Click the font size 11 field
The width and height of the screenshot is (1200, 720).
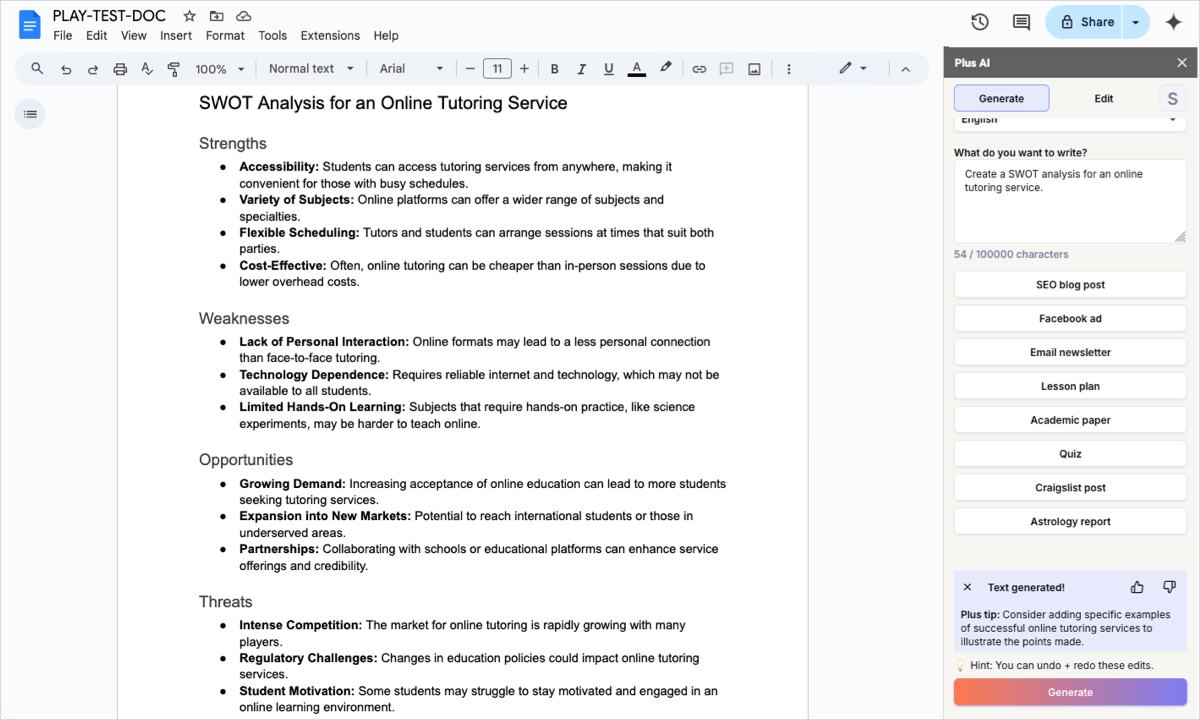(497, 69)
